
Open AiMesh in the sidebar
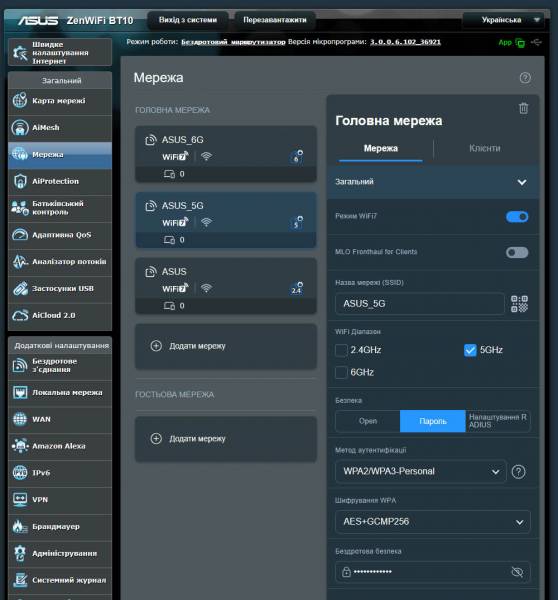click(x=60, y=128)
